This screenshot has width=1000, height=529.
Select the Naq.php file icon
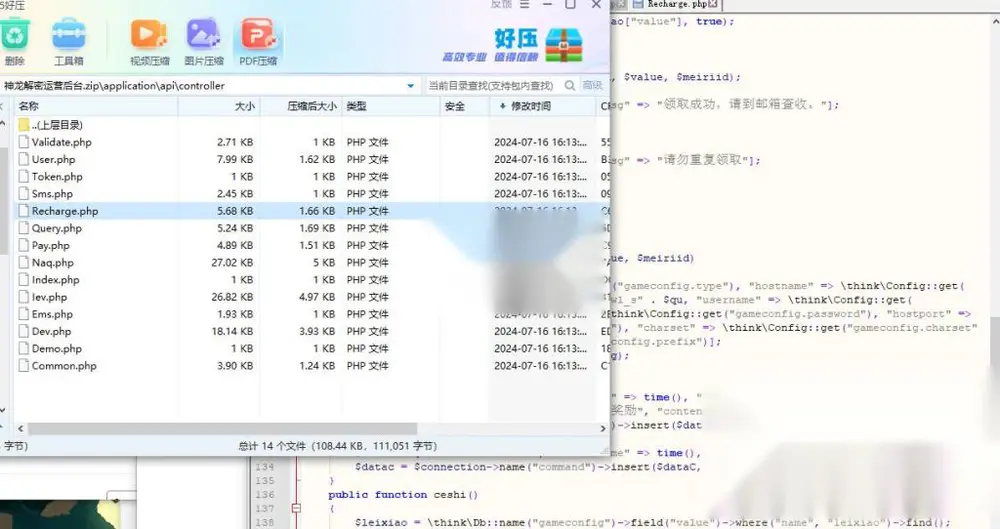[24, 262]
